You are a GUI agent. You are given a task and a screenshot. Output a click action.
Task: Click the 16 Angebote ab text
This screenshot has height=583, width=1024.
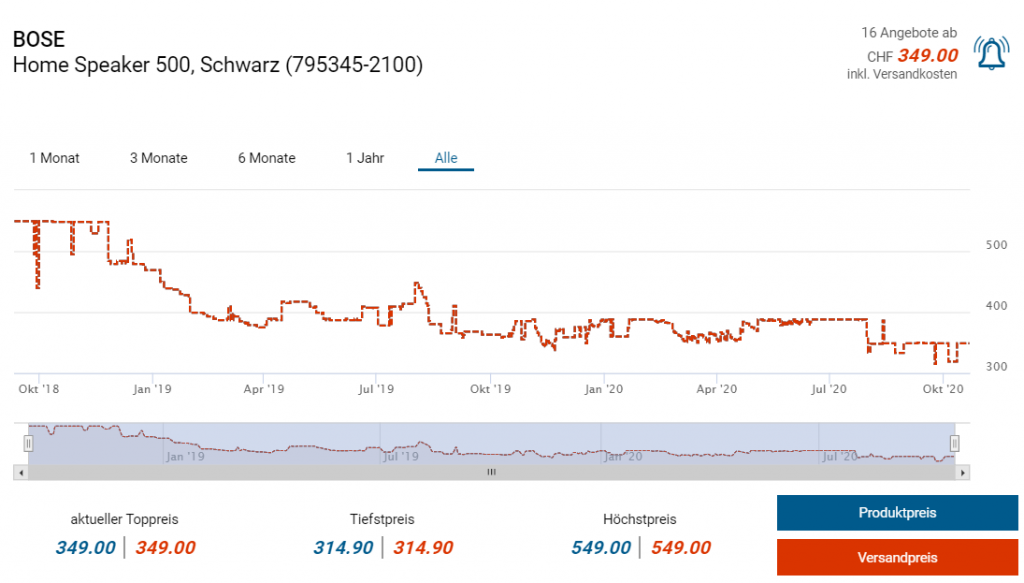click(x=908, y=33)
